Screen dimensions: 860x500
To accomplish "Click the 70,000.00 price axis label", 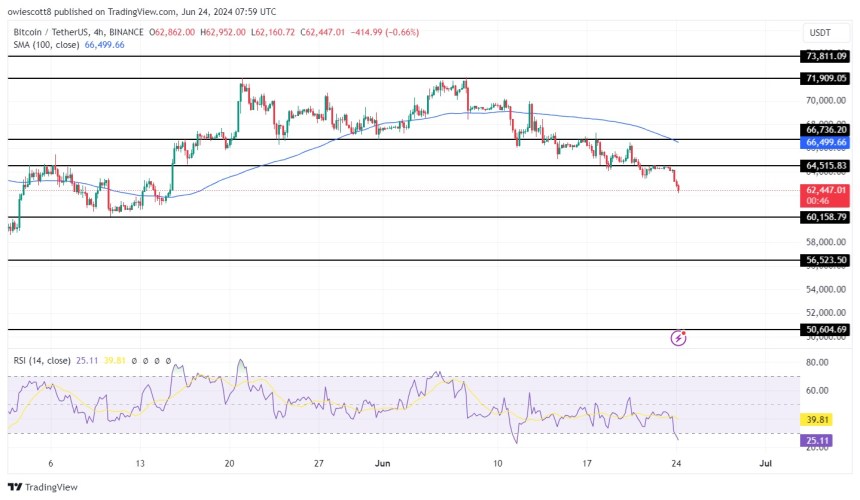I will [825, 100].
